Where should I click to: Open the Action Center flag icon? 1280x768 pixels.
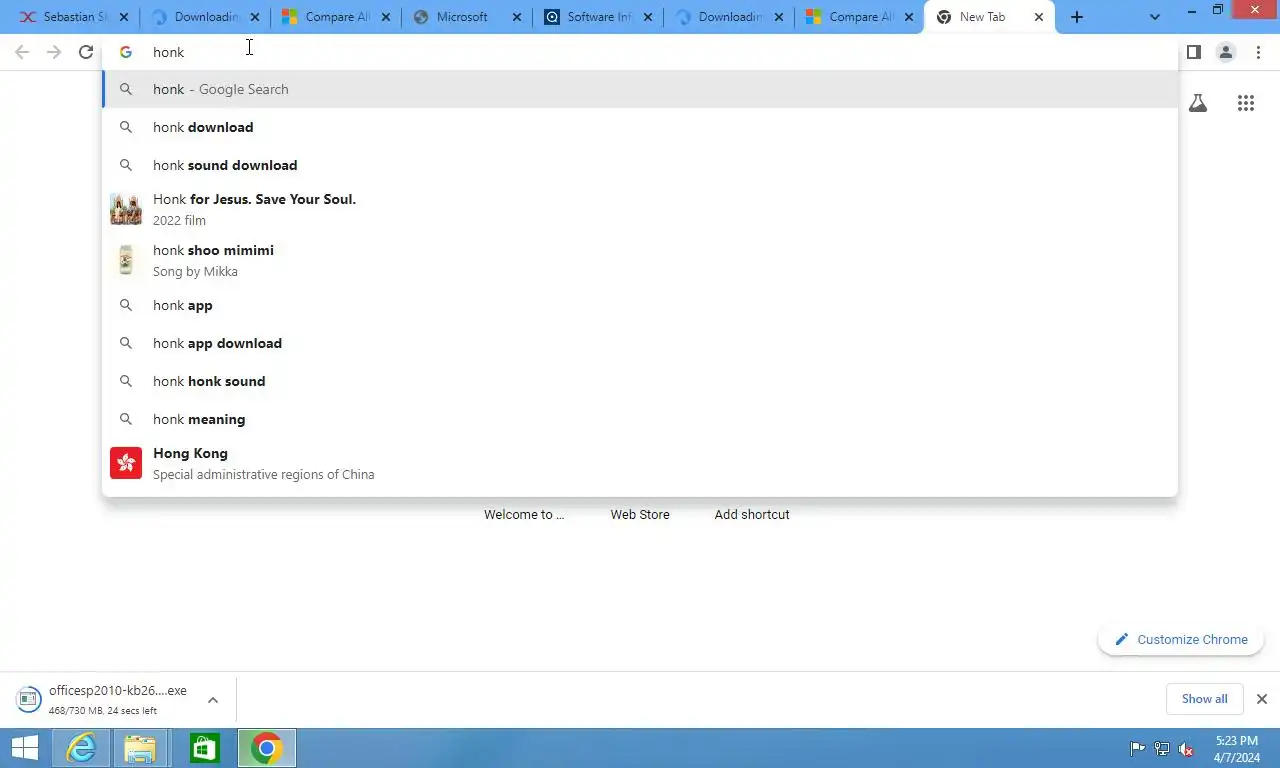1137,749
